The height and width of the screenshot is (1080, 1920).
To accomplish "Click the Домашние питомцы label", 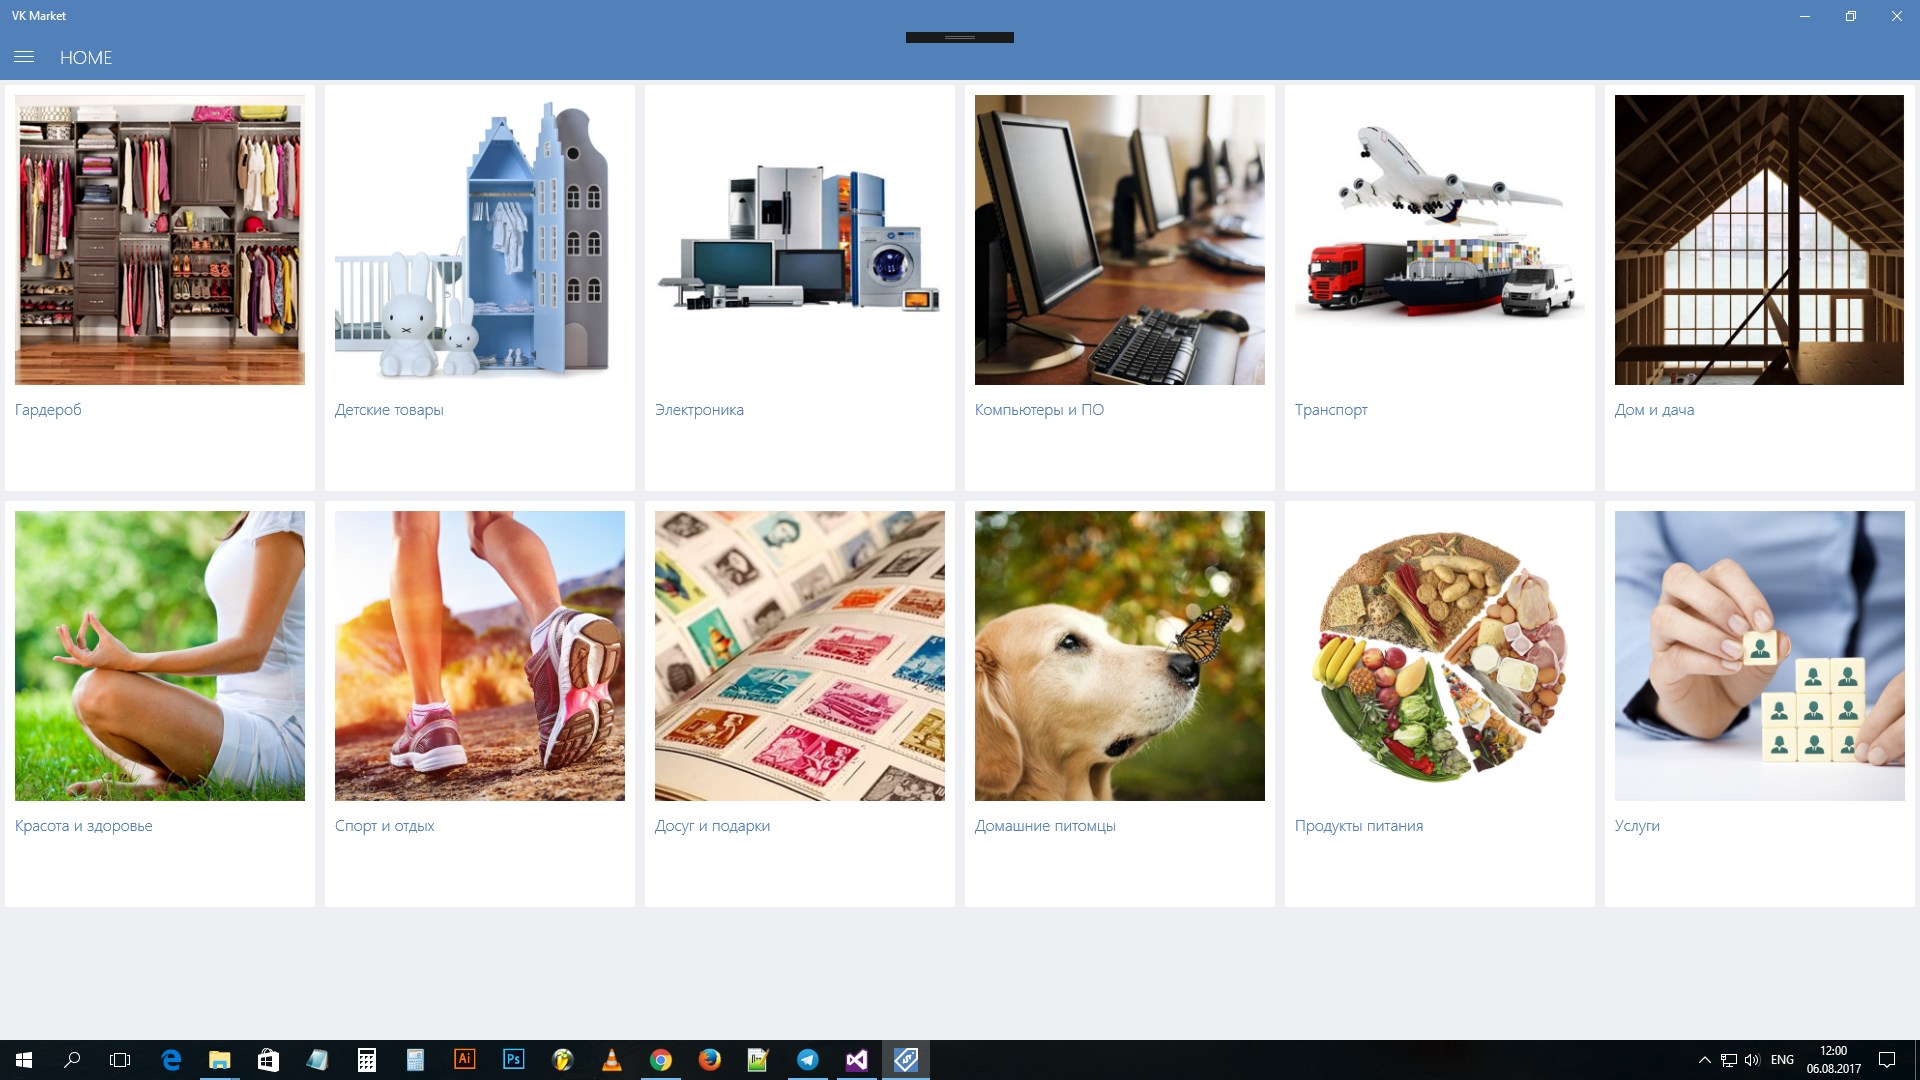I will click(x=1045, y=826).
